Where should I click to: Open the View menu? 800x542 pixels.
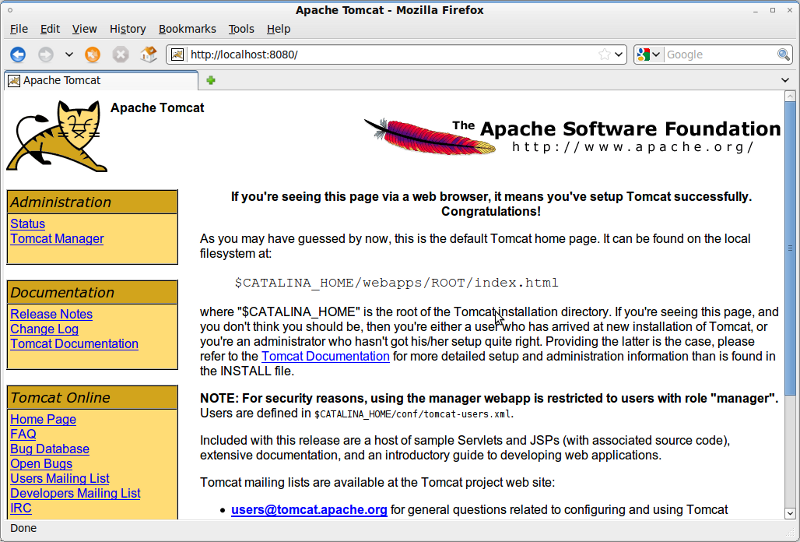tap(84, 29)
